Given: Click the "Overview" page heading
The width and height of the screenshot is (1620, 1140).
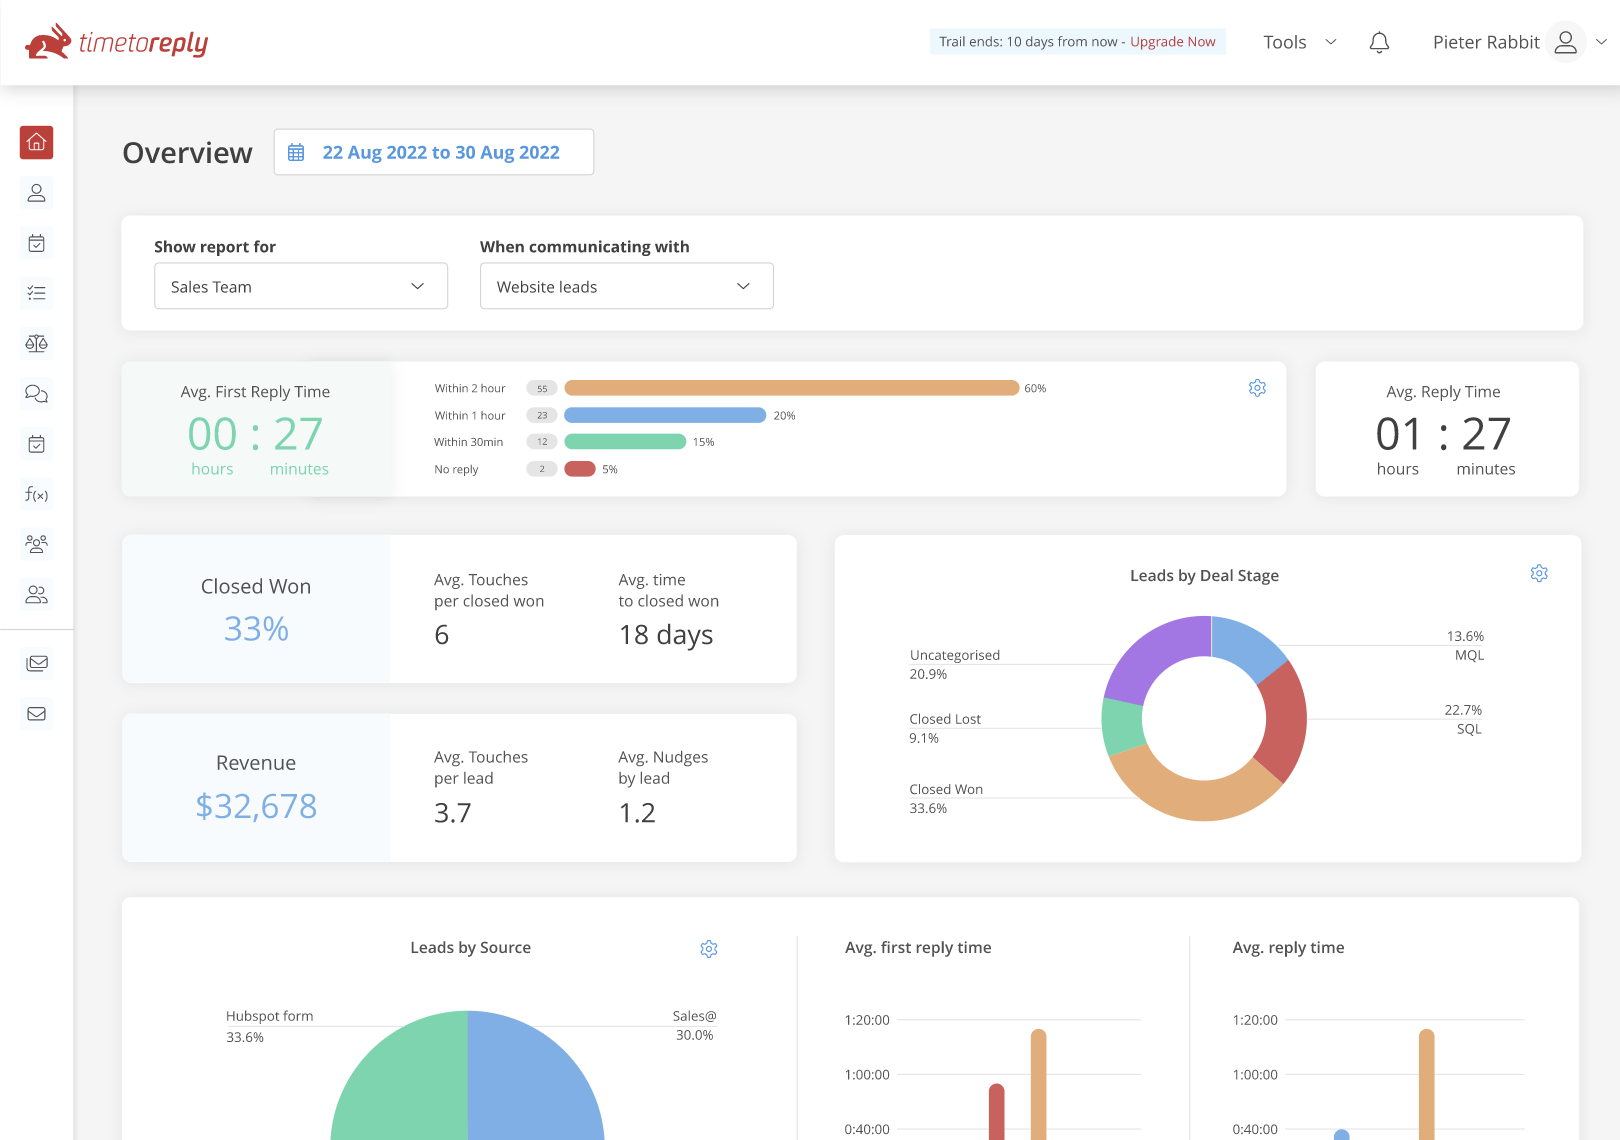Looking at the screenshot, I should pos(188,152).
